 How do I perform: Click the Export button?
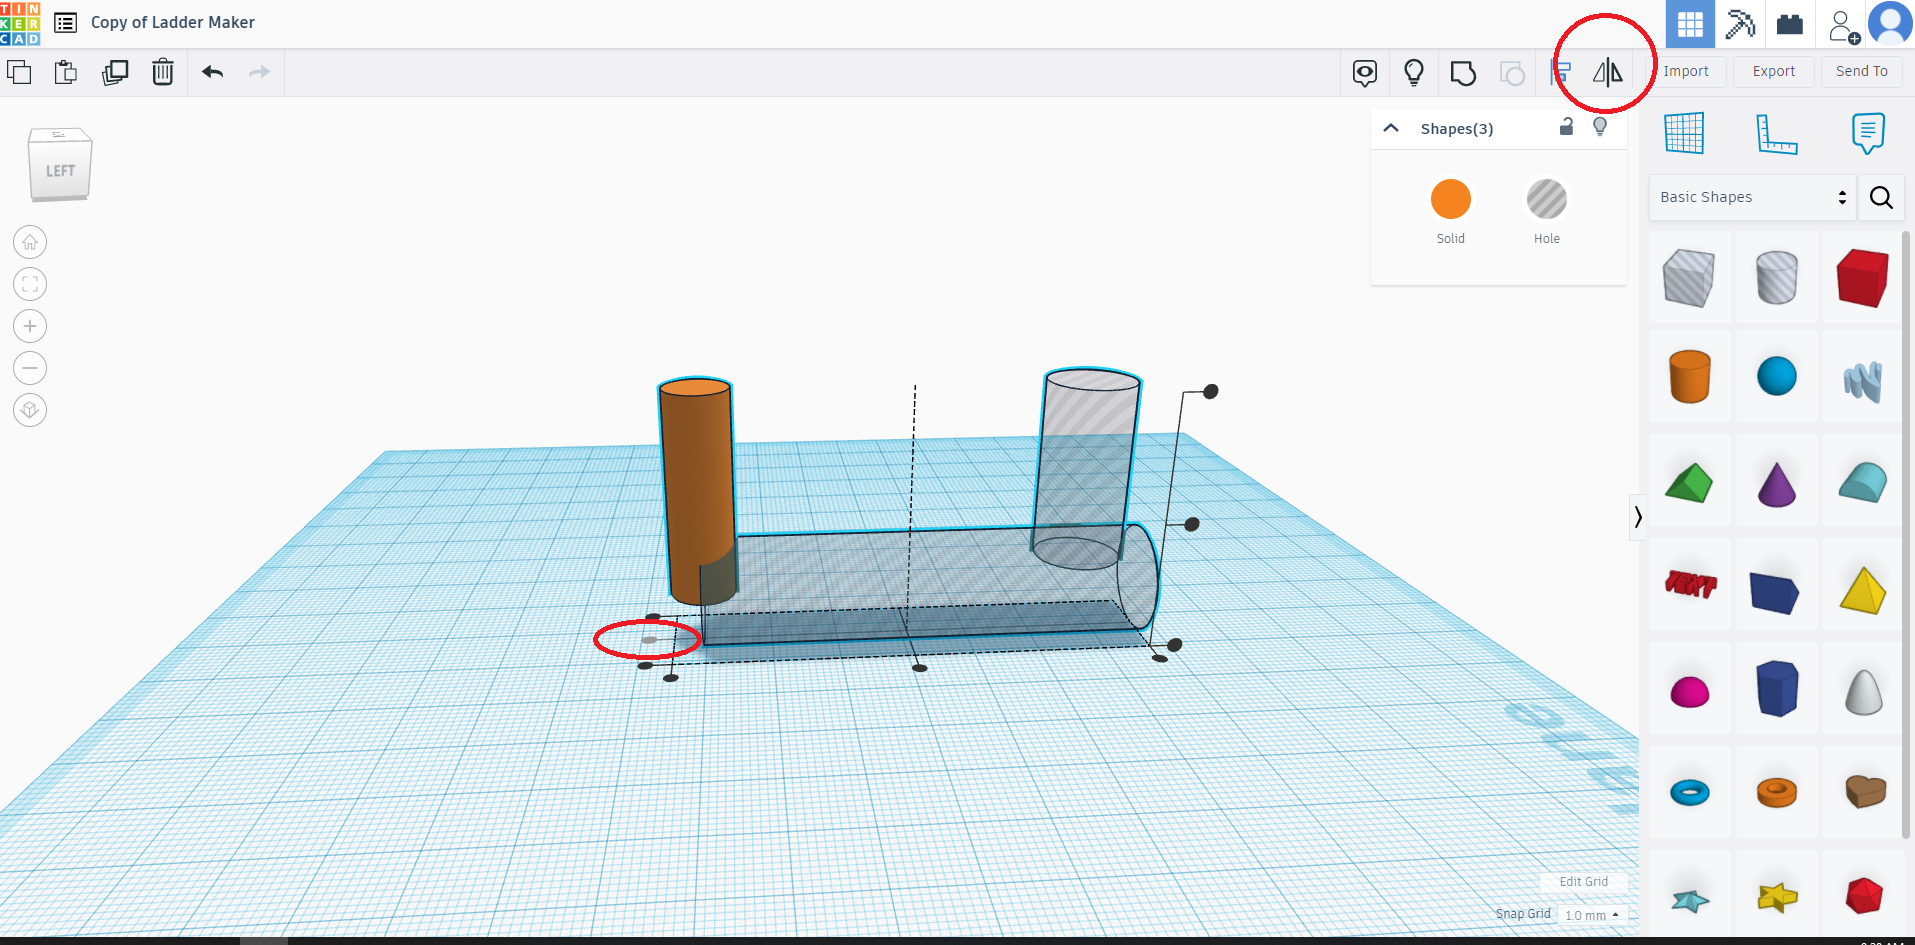(1773, 71)
